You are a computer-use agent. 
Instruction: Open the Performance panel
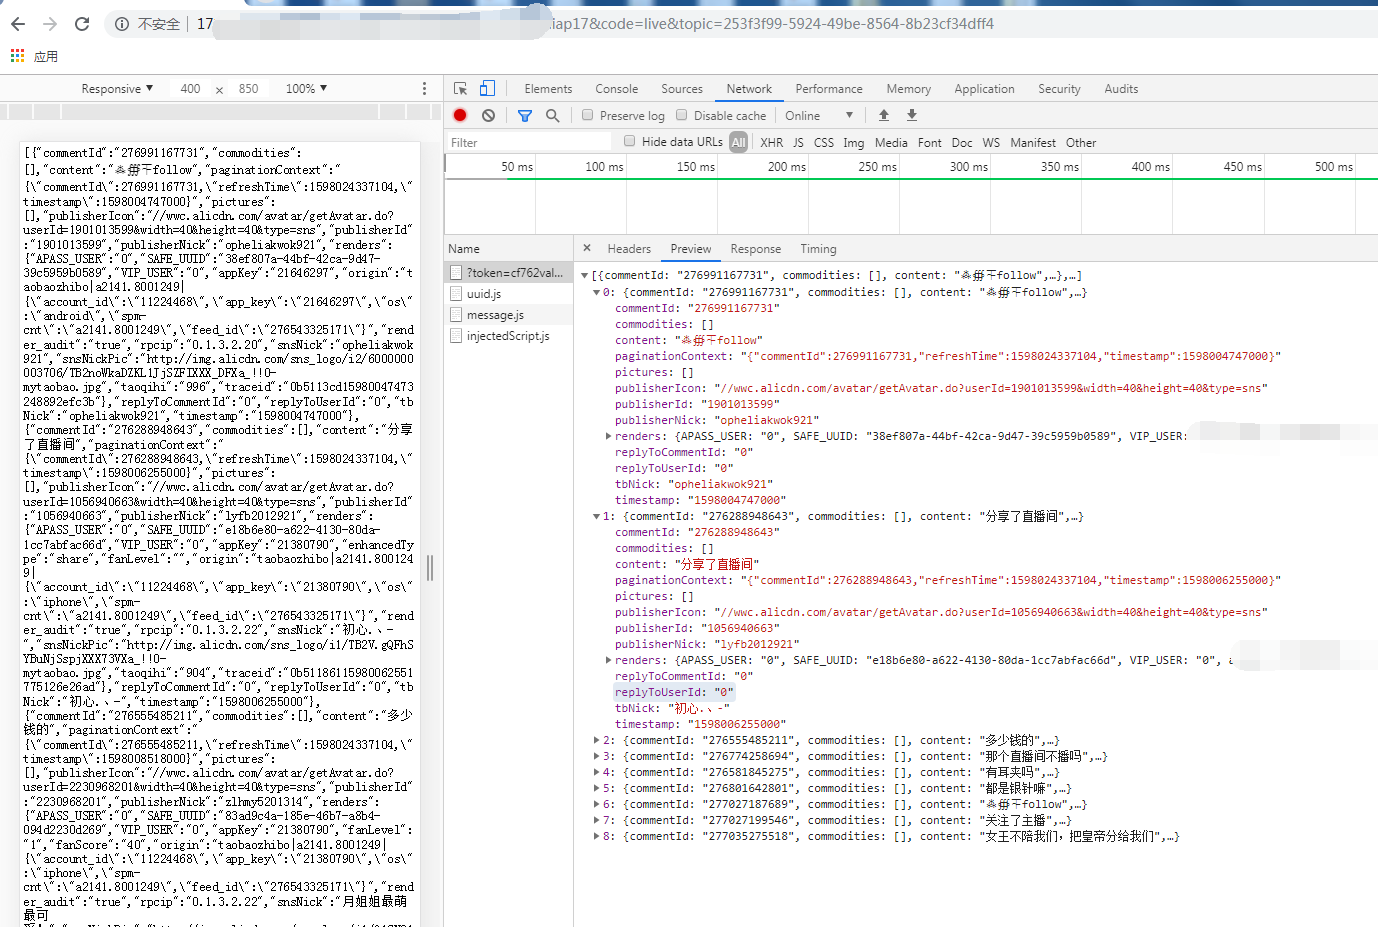pyautogui.click(x=829, y=89)
